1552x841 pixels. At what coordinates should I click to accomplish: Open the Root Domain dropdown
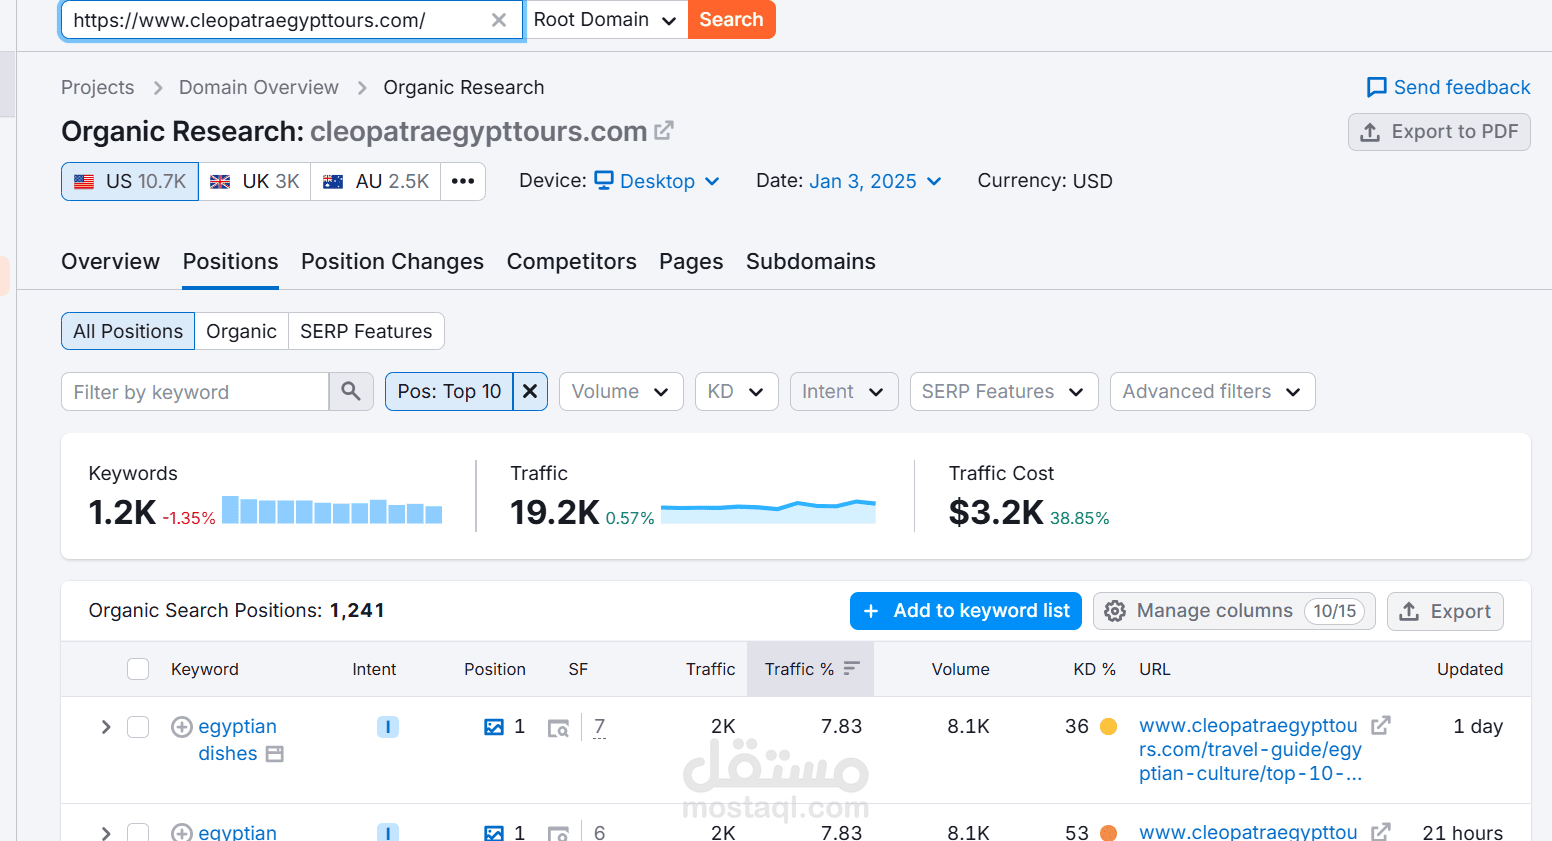coord(606,20)
